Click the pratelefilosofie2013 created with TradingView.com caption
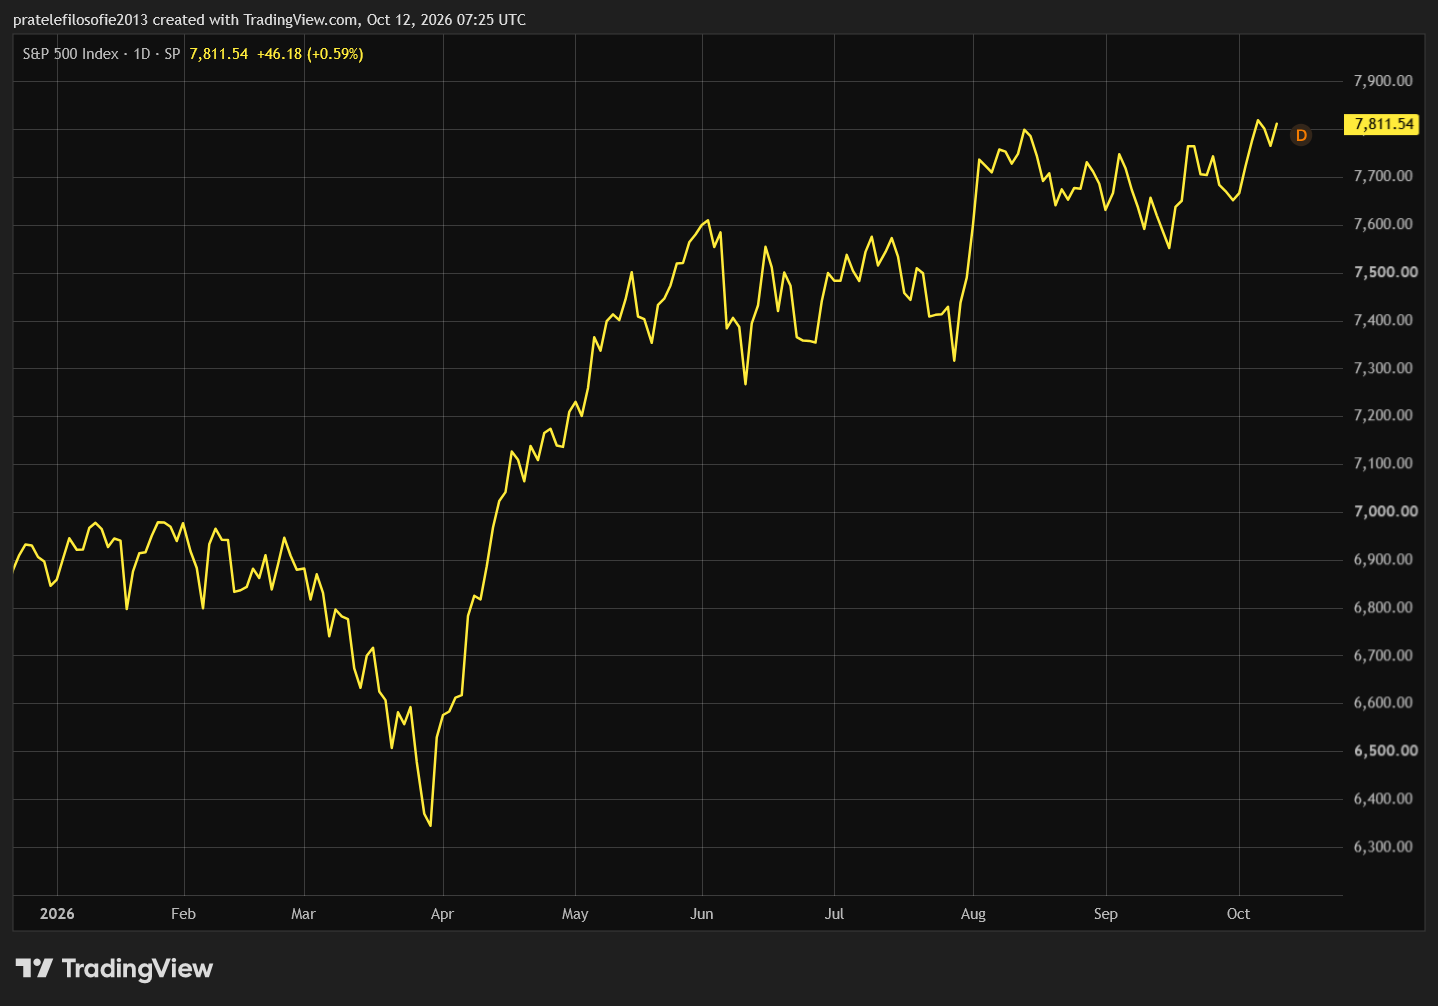Viewport: 1438px width, 1006px height. [186, 20]
